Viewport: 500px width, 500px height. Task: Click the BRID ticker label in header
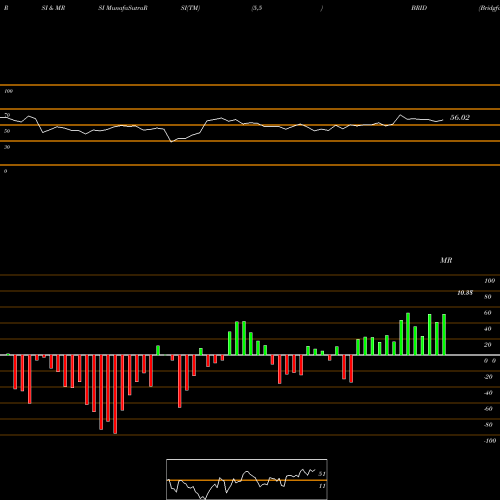(x=419, y=8)
